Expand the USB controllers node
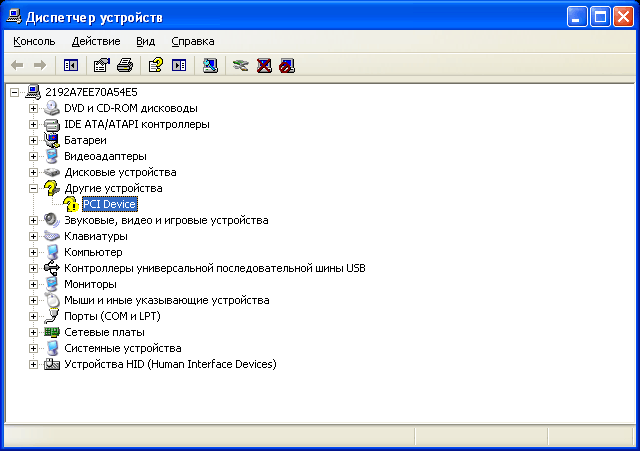Viewport: 640px width, 451px height. (33, 268)
